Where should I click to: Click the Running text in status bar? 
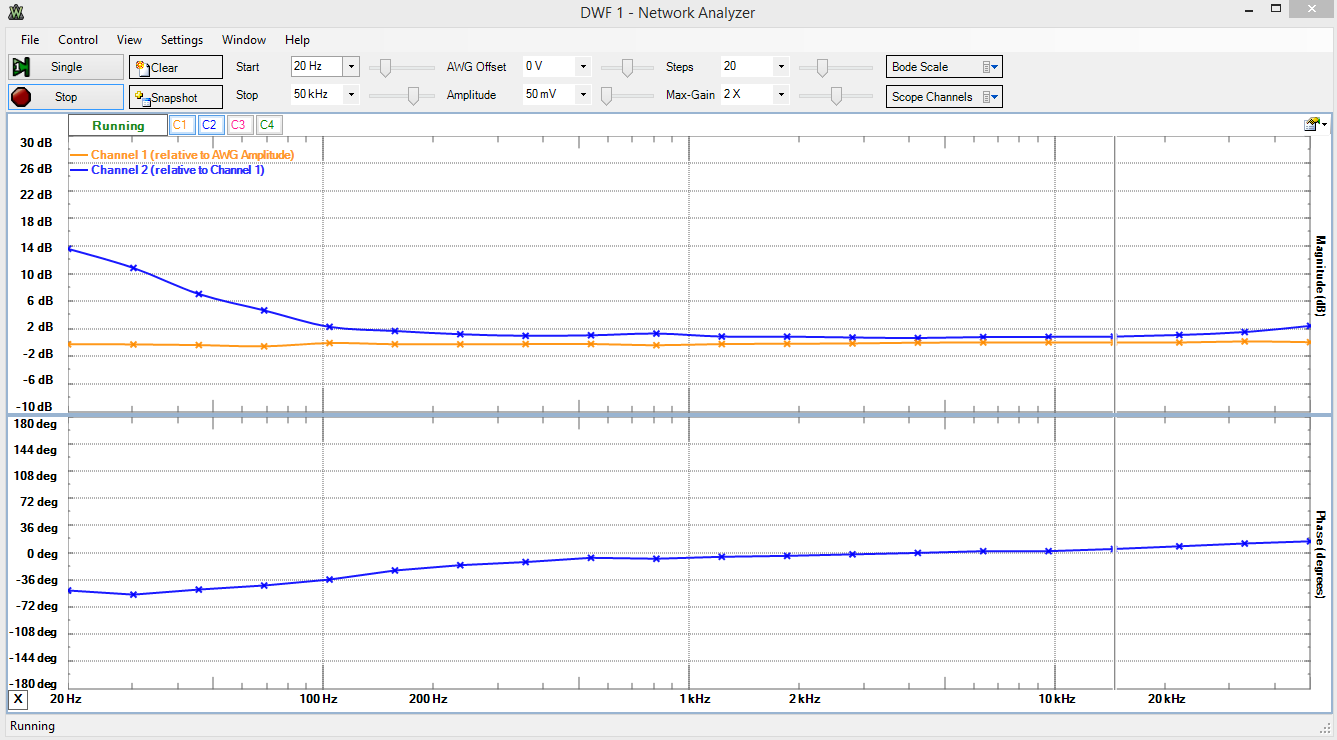coord(32,726)
